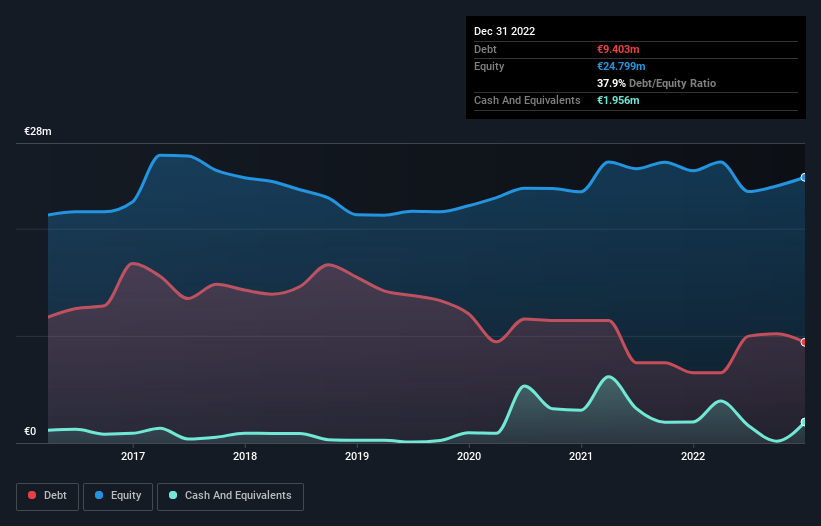Select the Debt endpoint marker on the chart
Image resolution: width=821 pixels, height=526 pixels.
click(804, 342)
